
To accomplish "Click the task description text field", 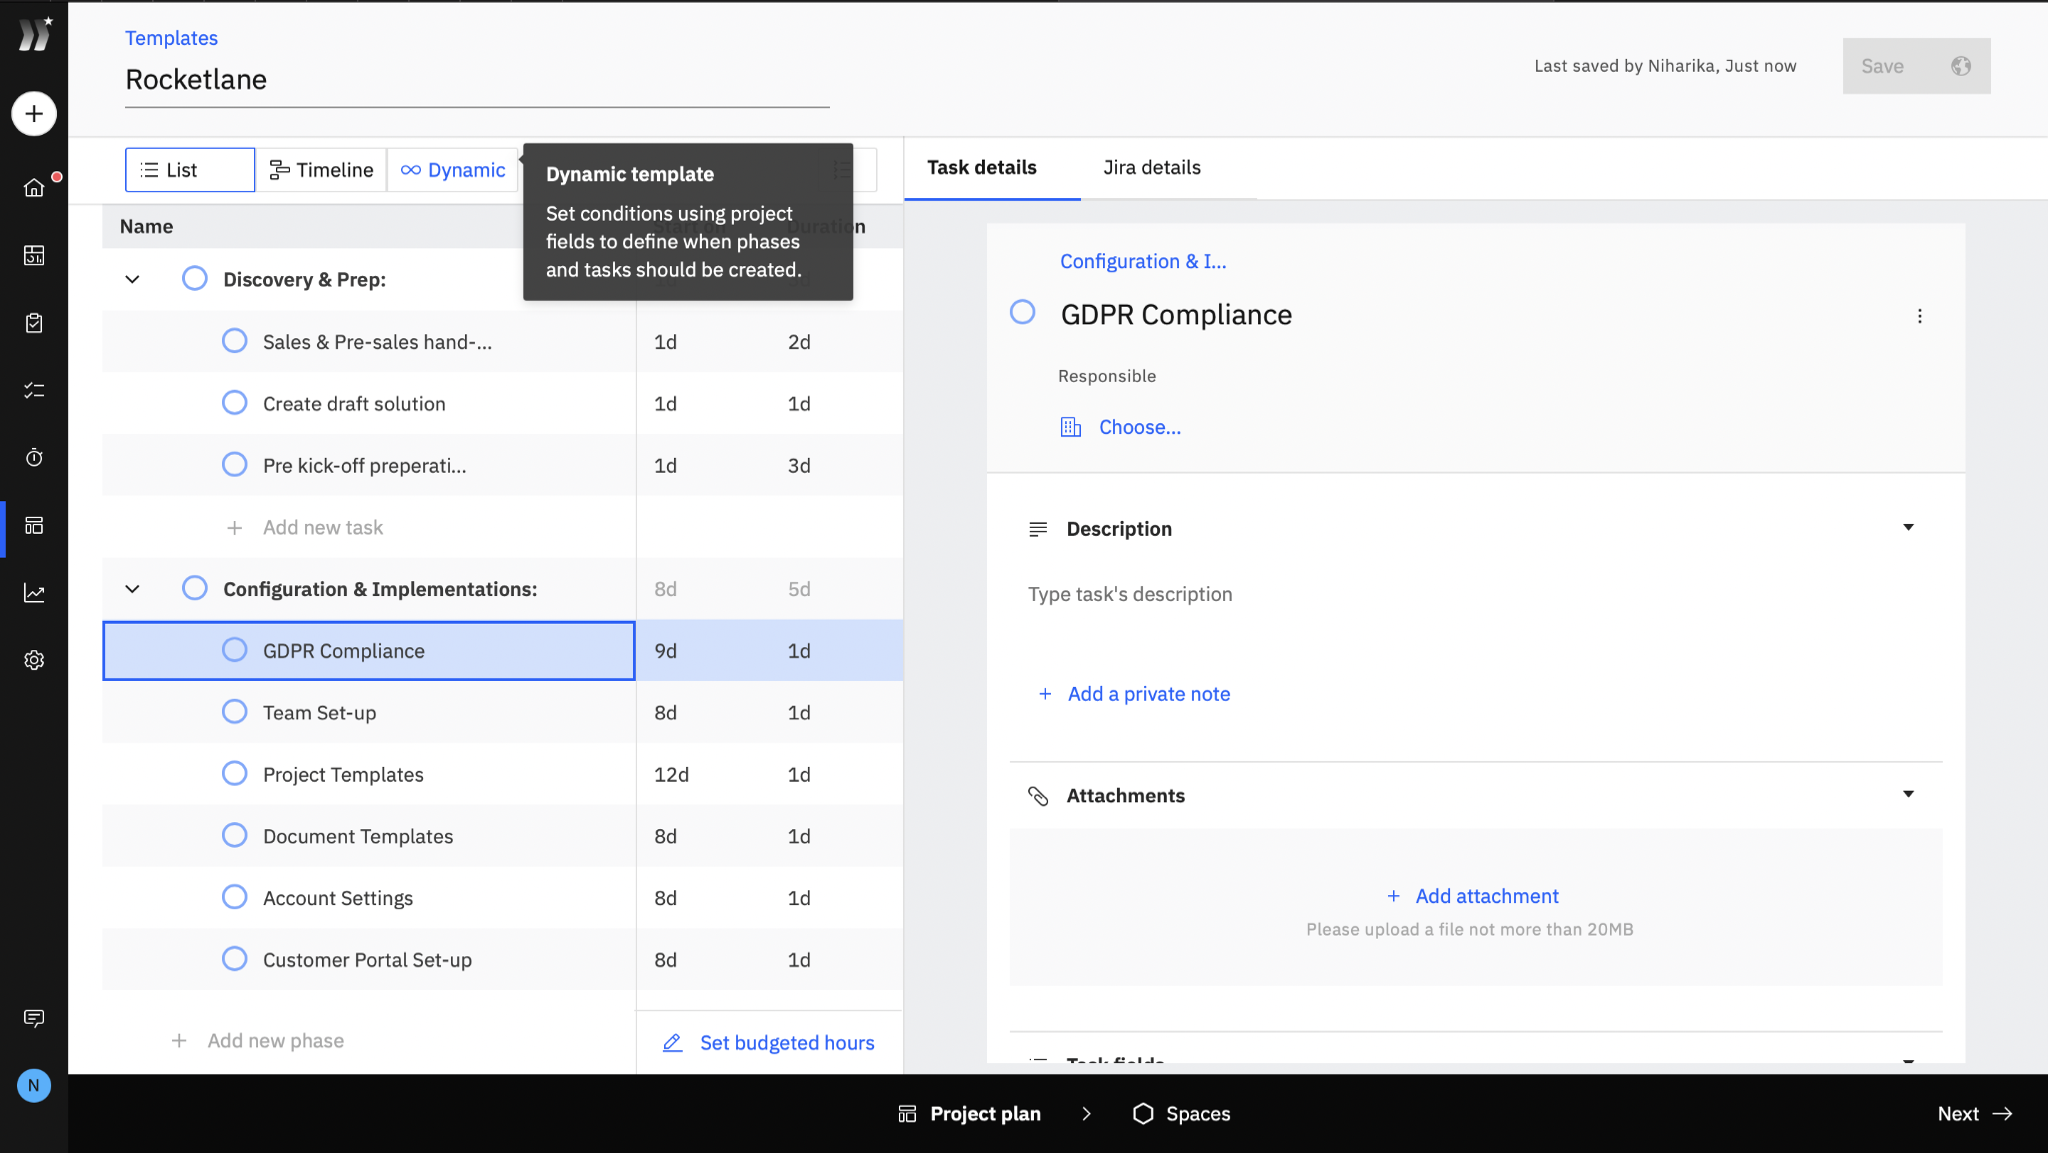I will 1130,594.
